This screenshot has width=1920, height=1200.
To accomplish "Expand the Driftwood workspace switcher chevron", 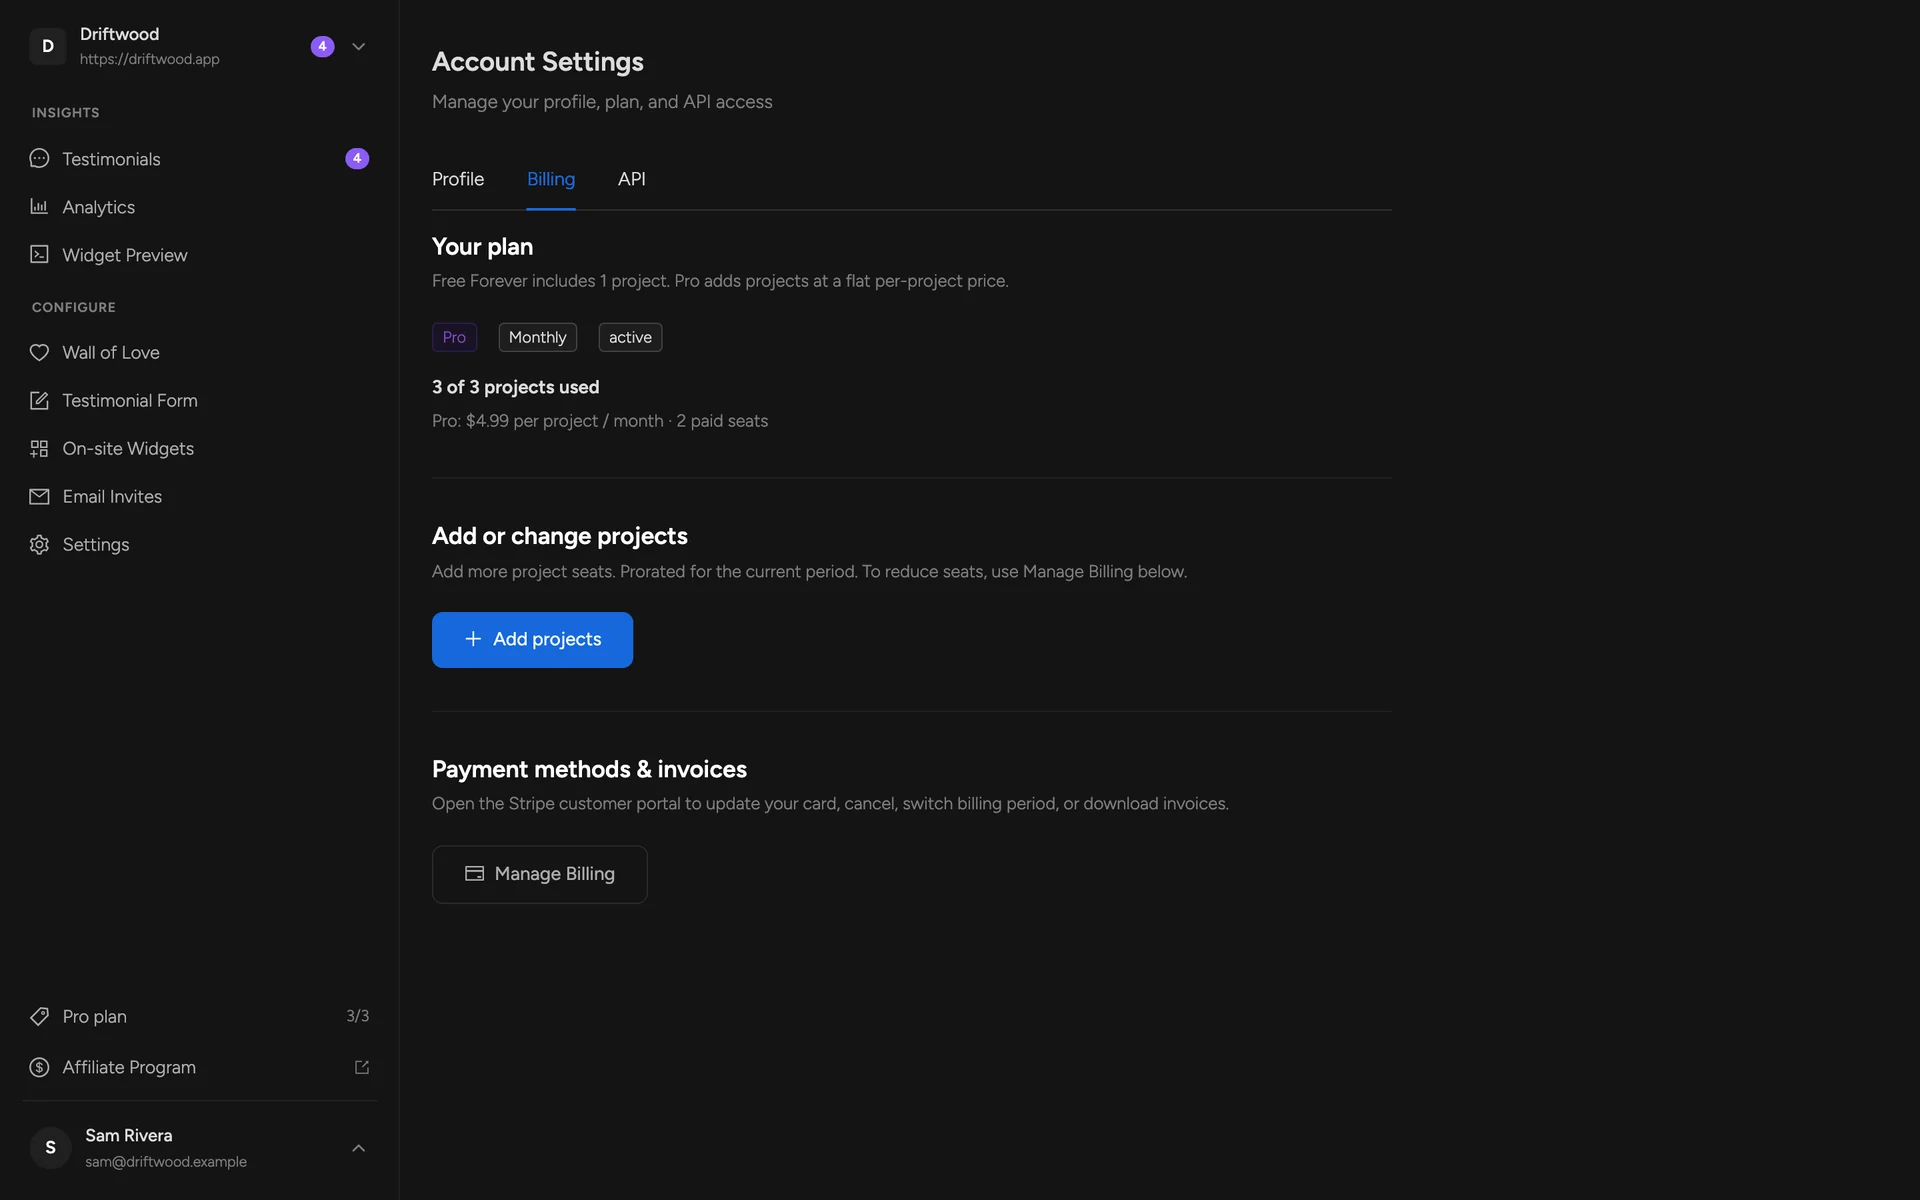I will (x=358, y=46).
